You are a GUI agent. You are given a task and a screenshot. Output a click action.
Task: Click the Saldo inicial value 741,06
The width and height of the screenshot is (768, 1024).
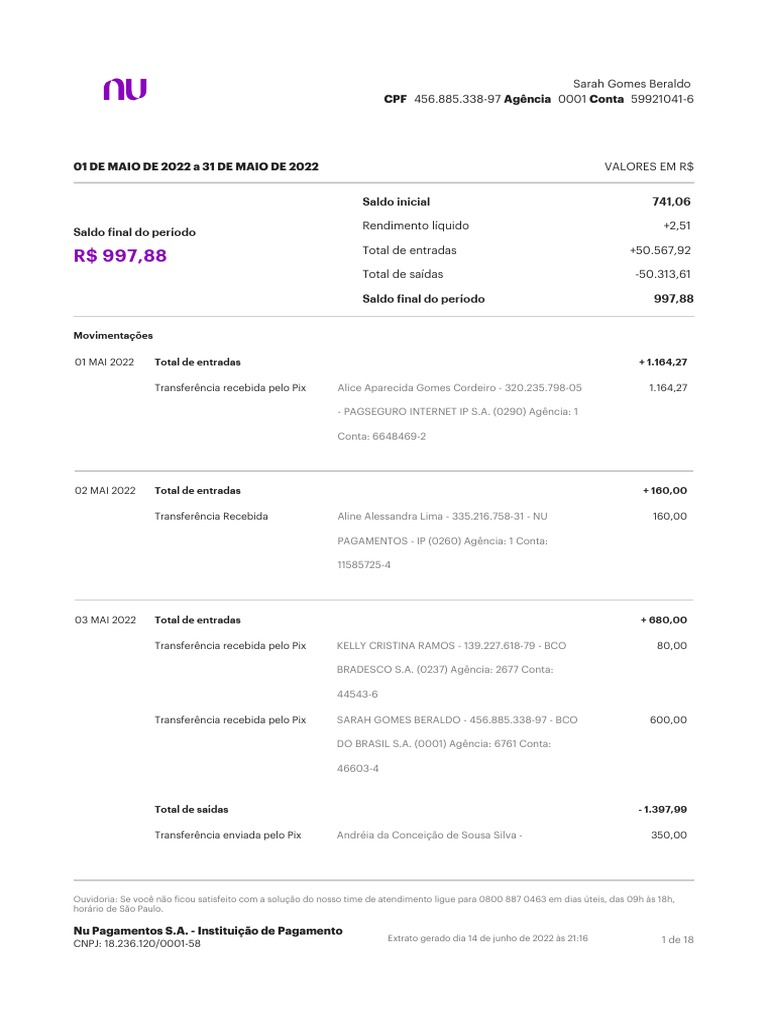pos(672,202)
